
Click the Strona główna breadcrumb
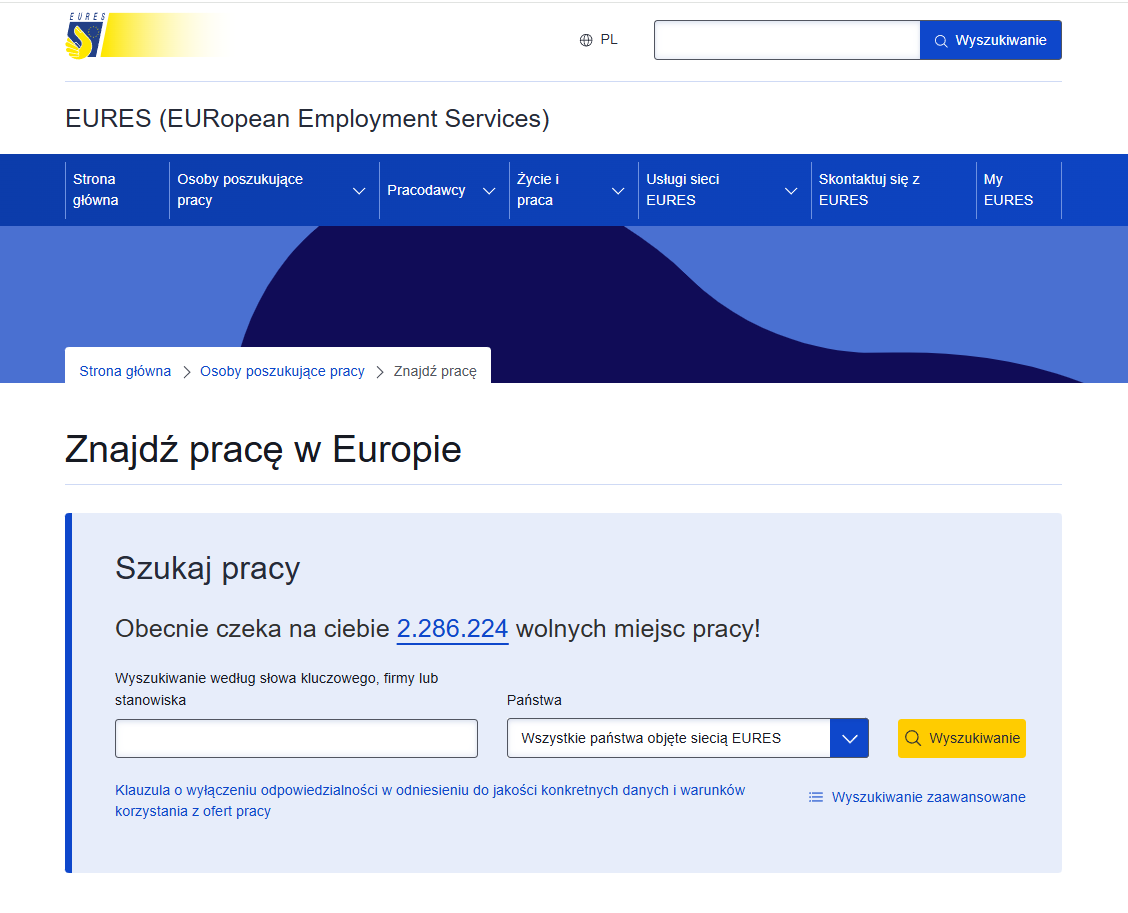tap(124, 370)
